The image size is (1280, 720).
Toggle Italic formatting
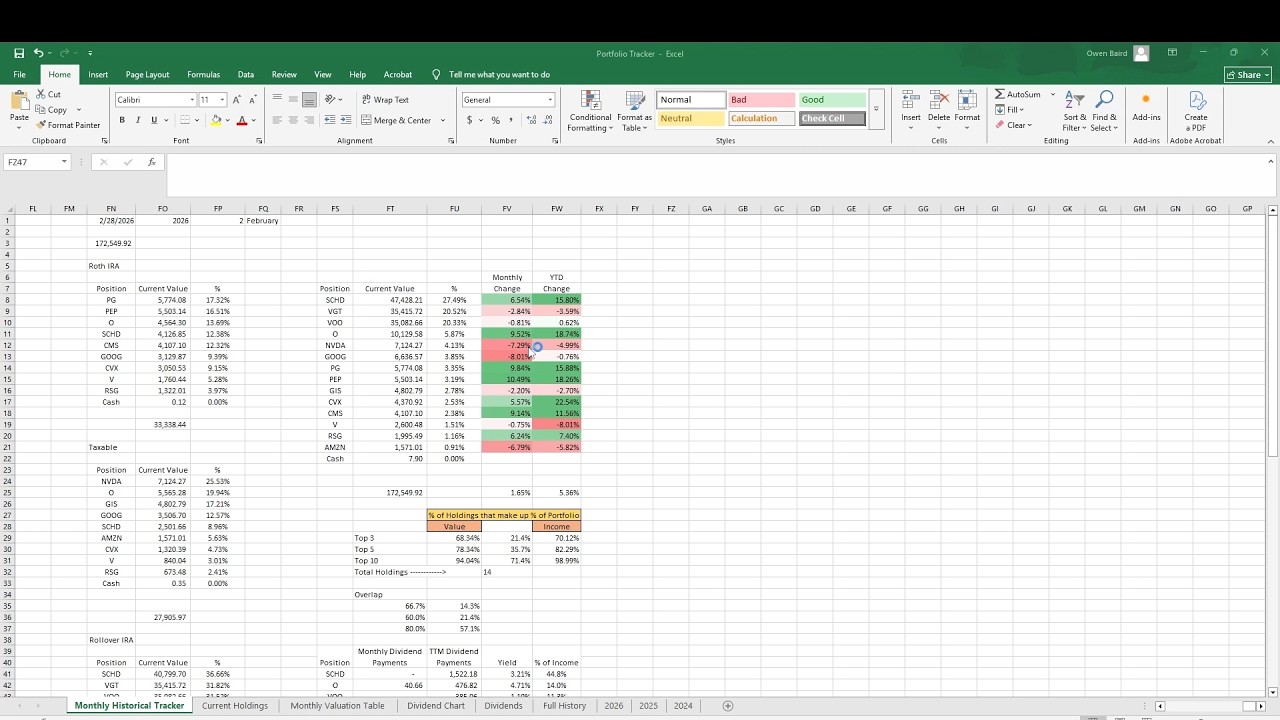(x=138, y=120)
